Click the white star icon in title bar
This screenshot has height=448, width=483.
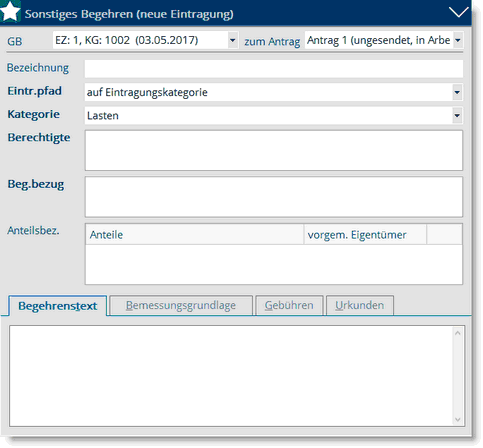(x=10, y=12)
